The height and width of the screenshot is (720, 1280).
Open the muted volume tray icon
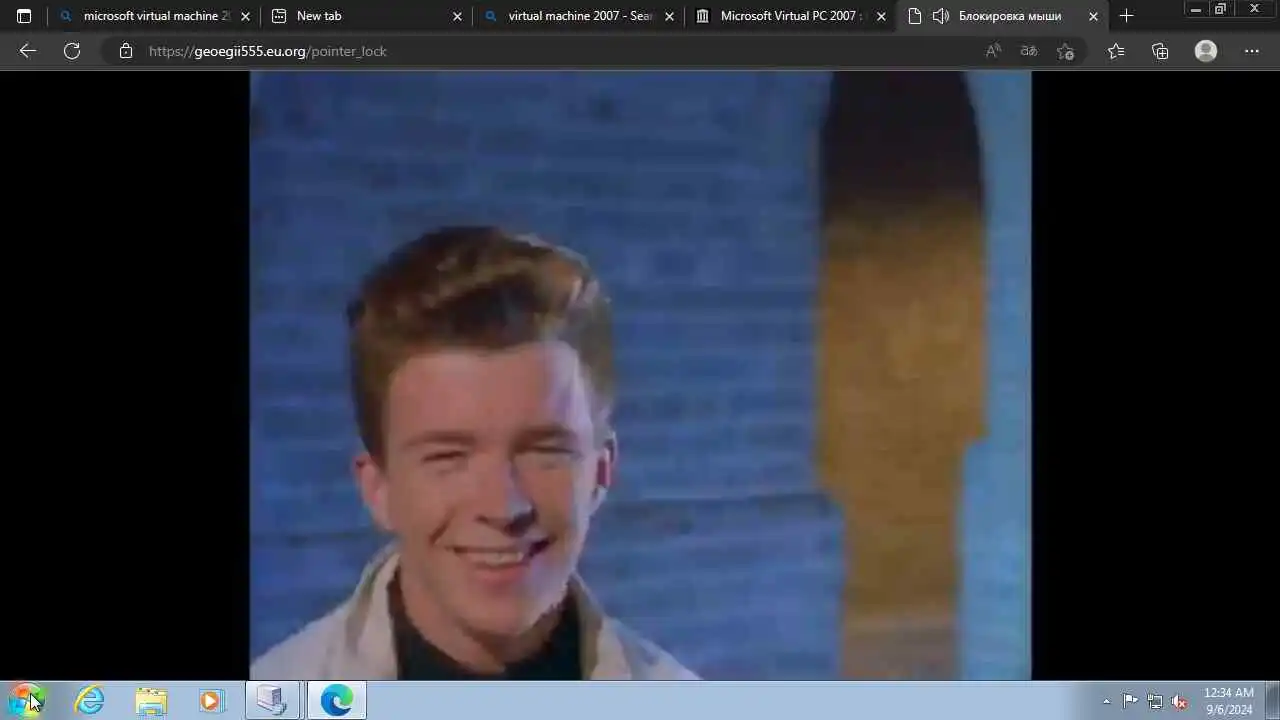coord(1179,701)
